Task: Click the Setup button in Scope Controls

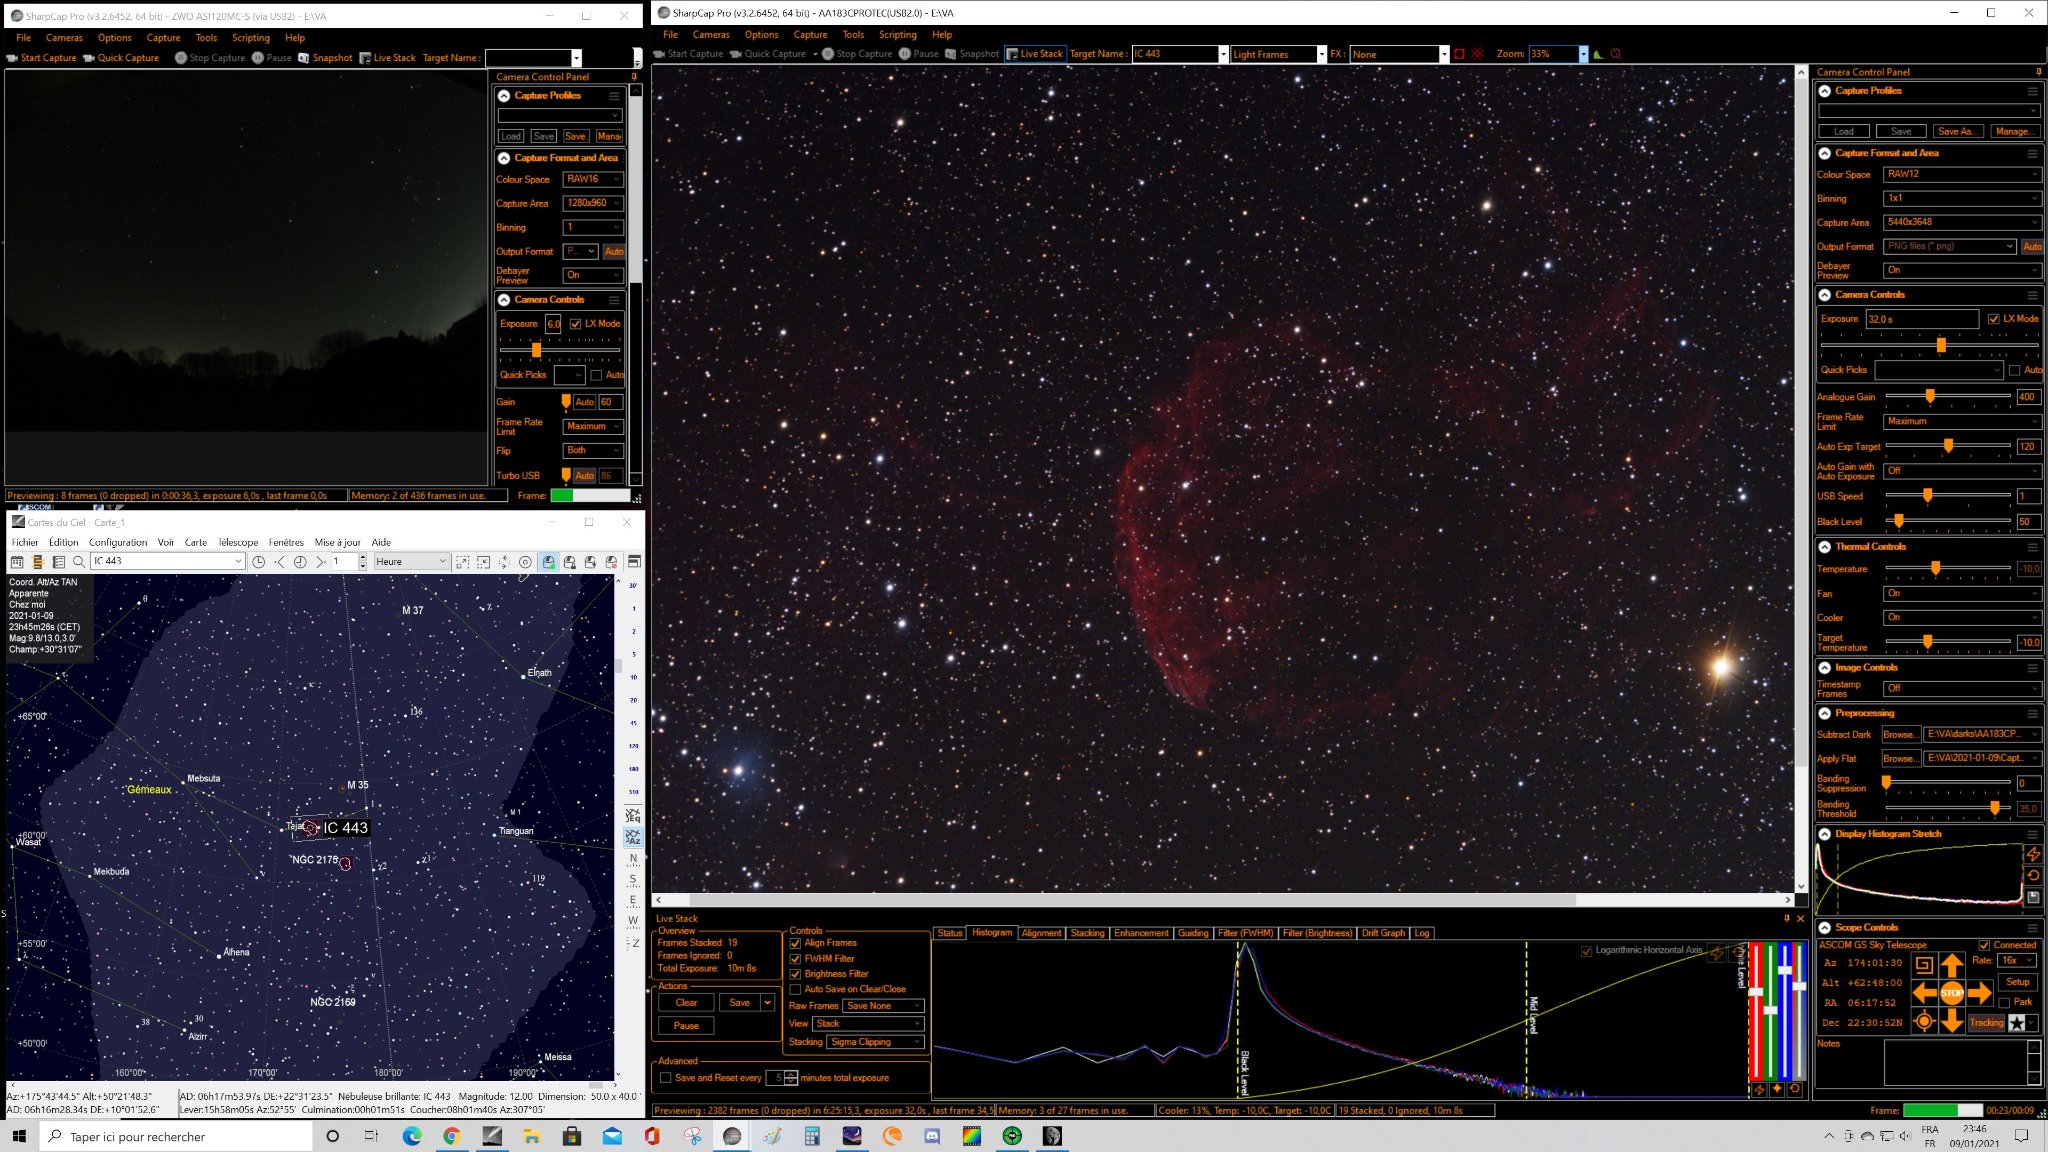Action: pos(2017,982)
